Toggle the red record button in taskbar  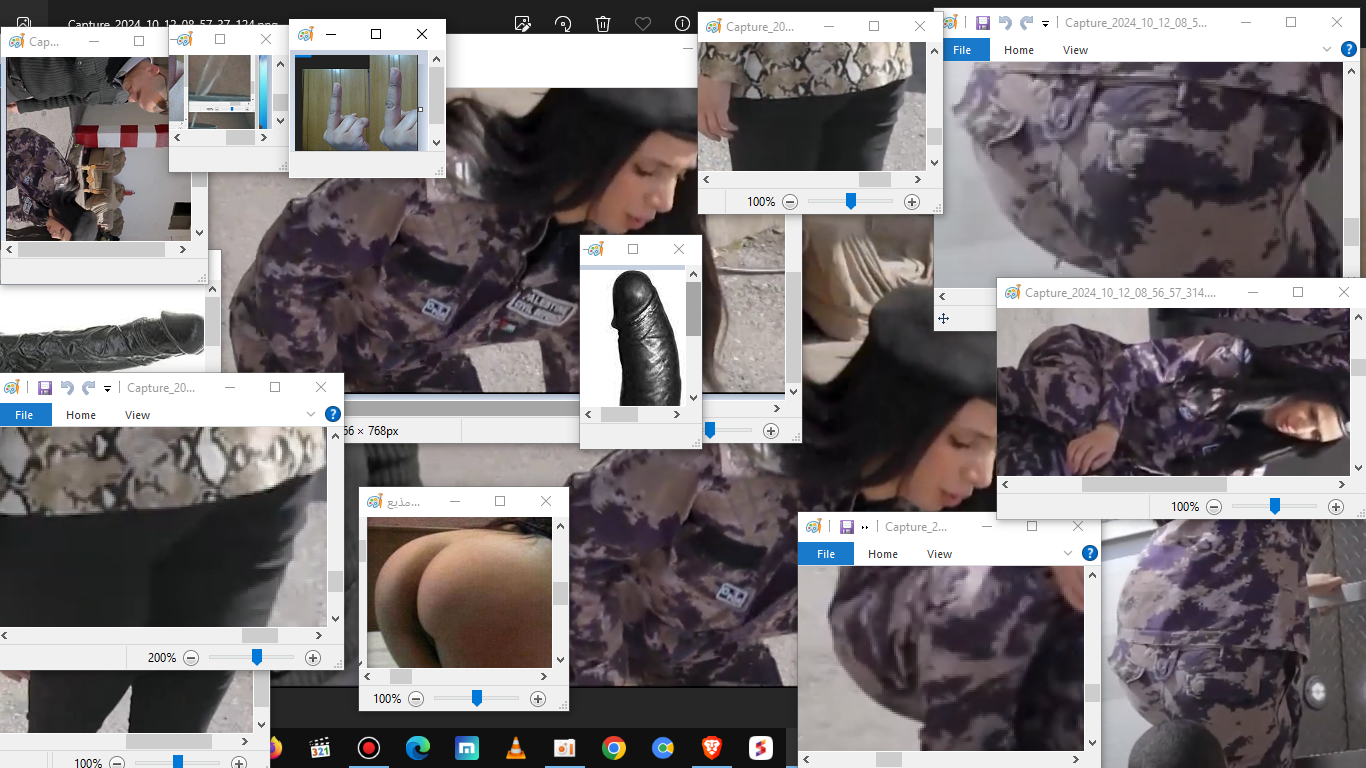pyautogui.click(x=369, y=748)
